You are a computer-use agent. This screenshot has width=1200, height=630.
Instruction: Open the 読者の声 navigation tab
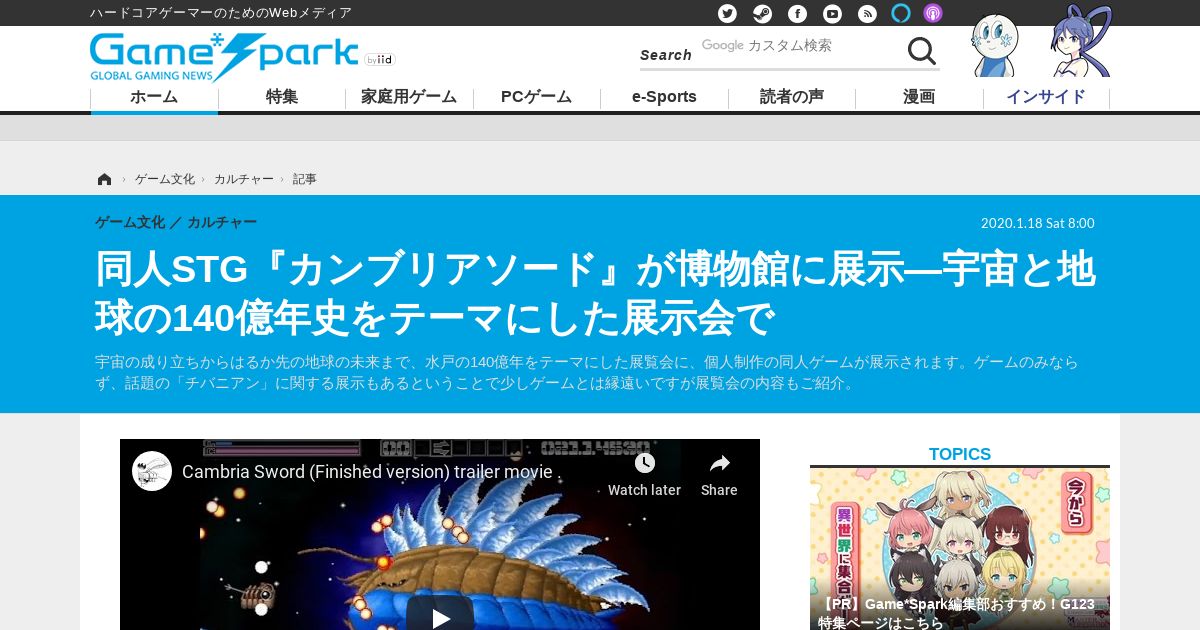(x=792, y=97)
